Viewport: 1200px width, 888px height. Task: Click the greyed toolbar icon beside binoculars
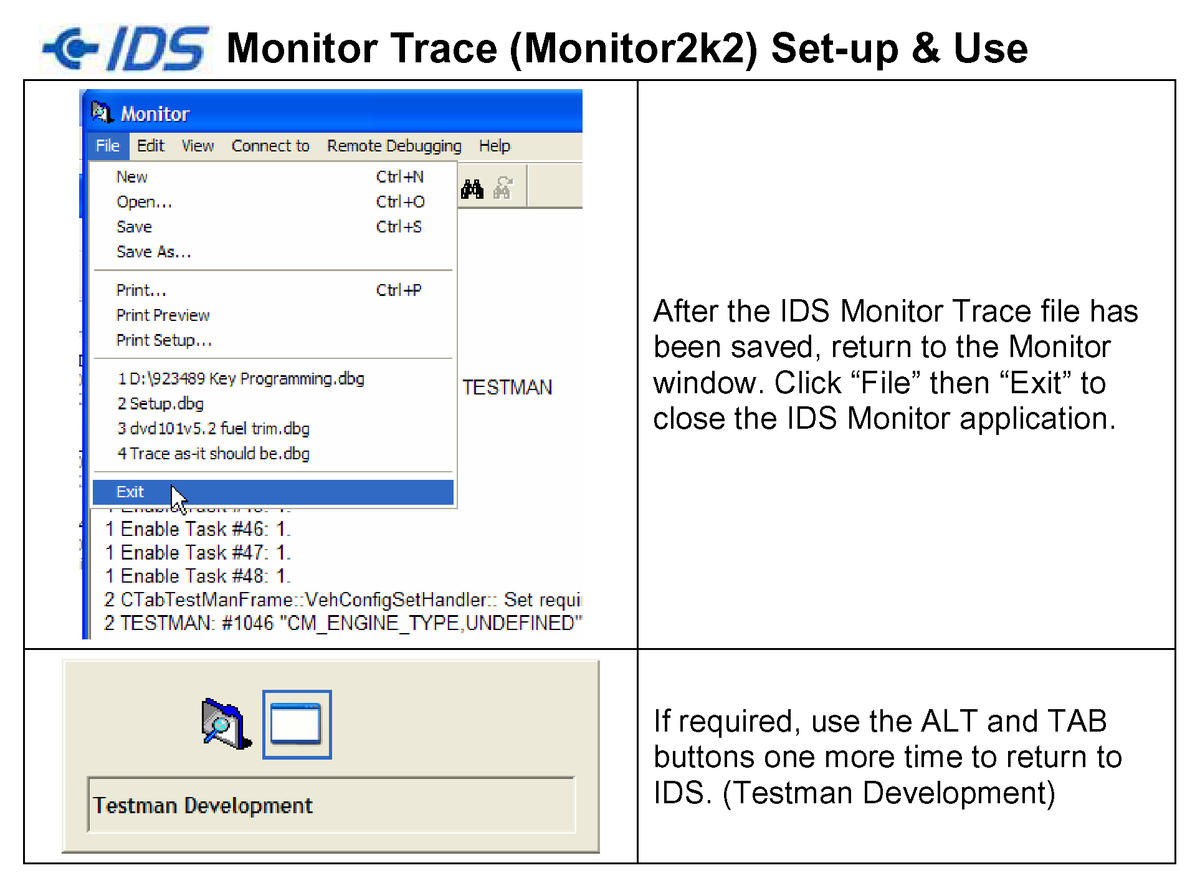click(x=503, y=188)
